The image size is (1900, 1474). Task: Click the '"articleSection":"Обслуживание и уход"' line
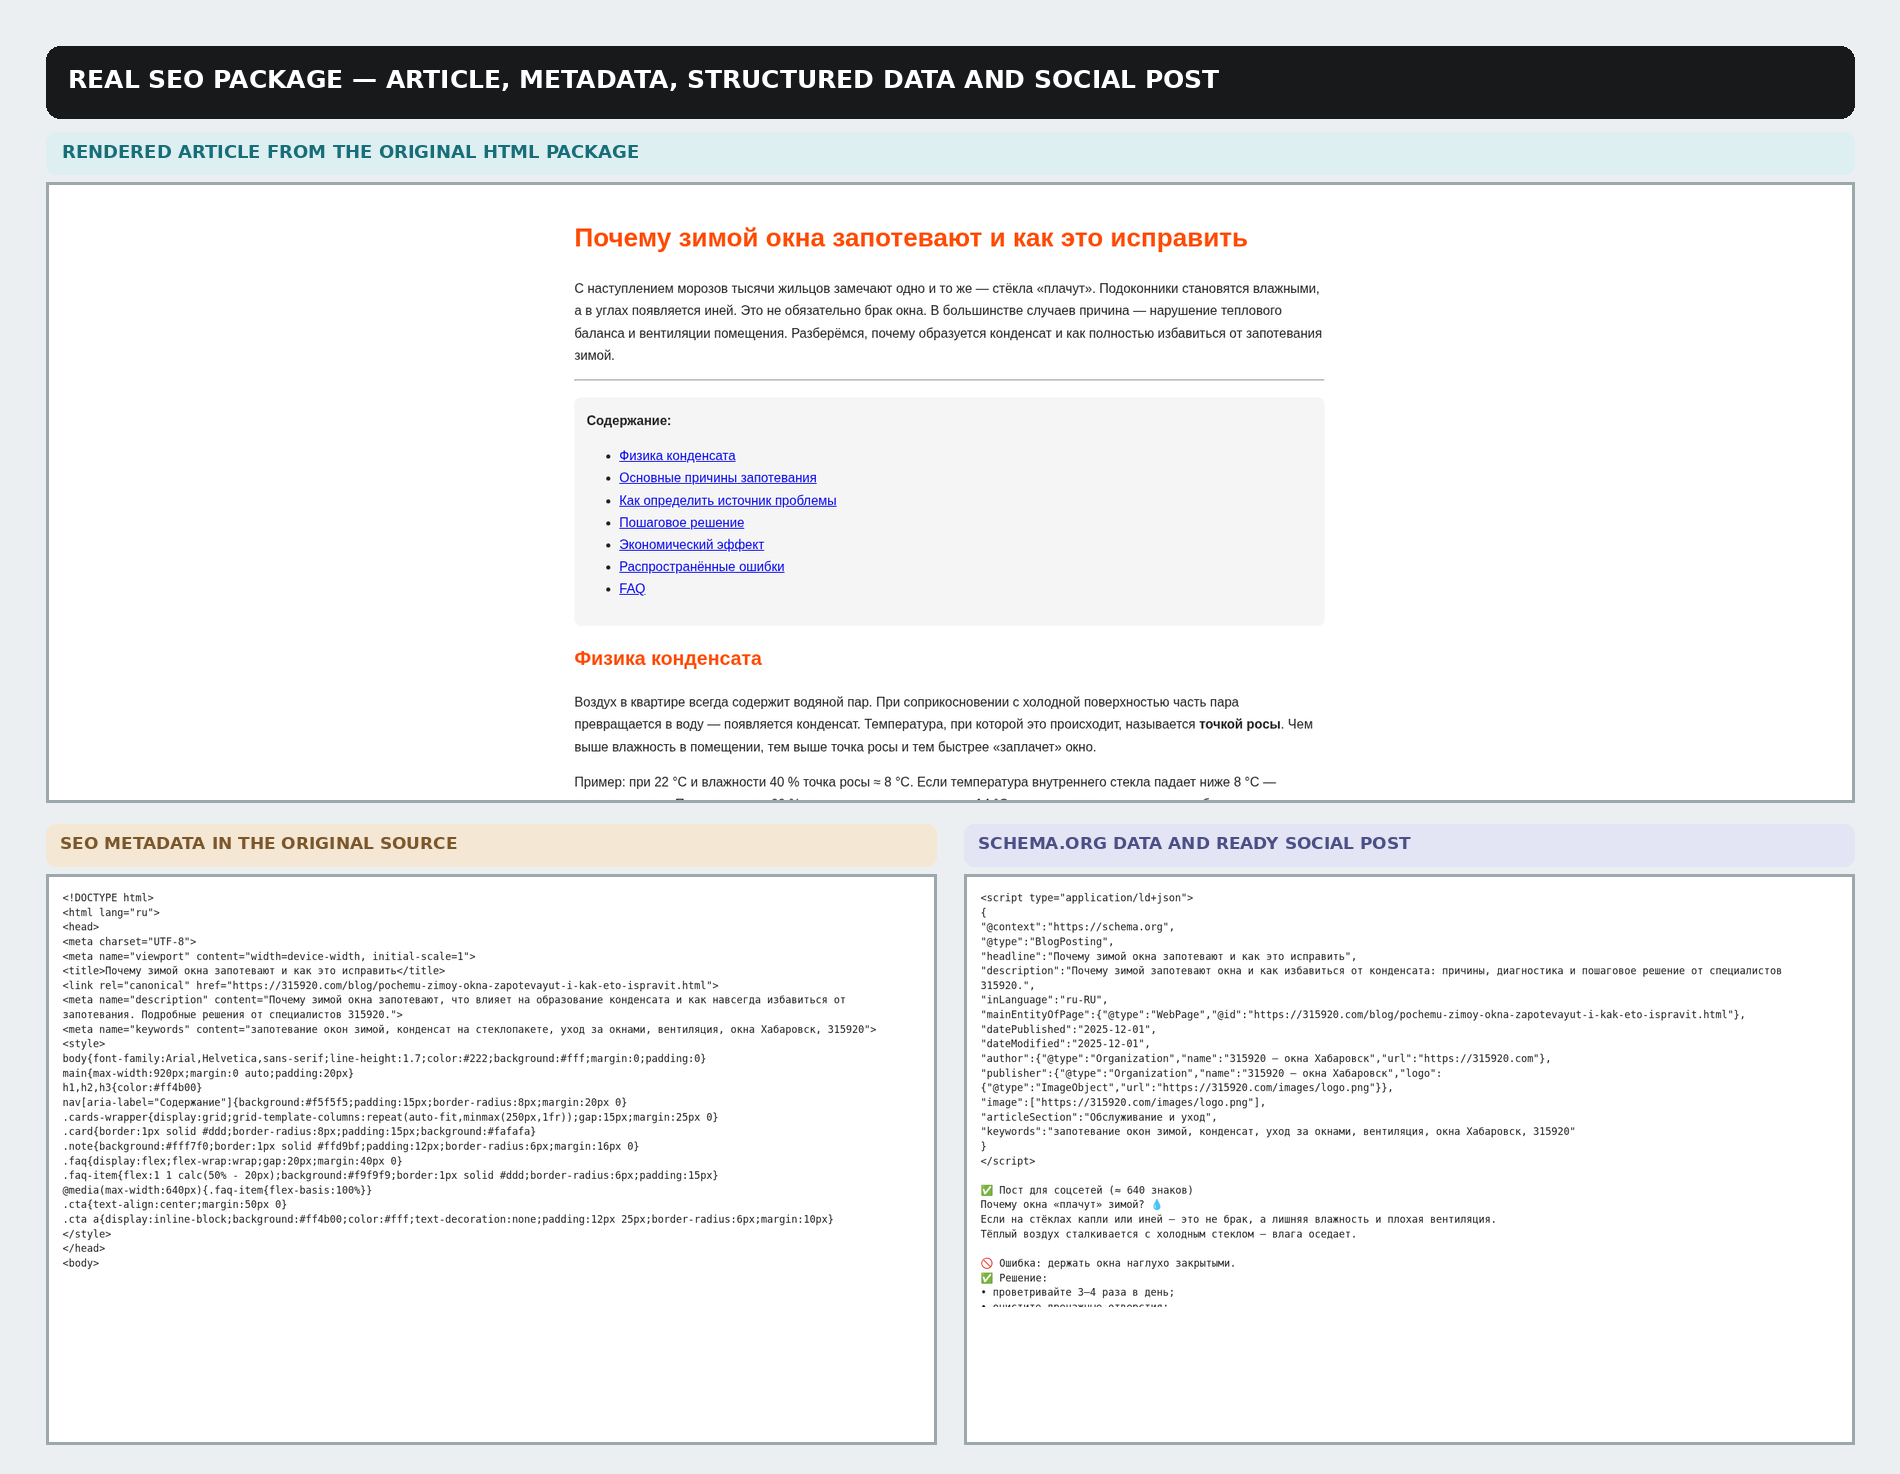[x=1099, y=1117]
